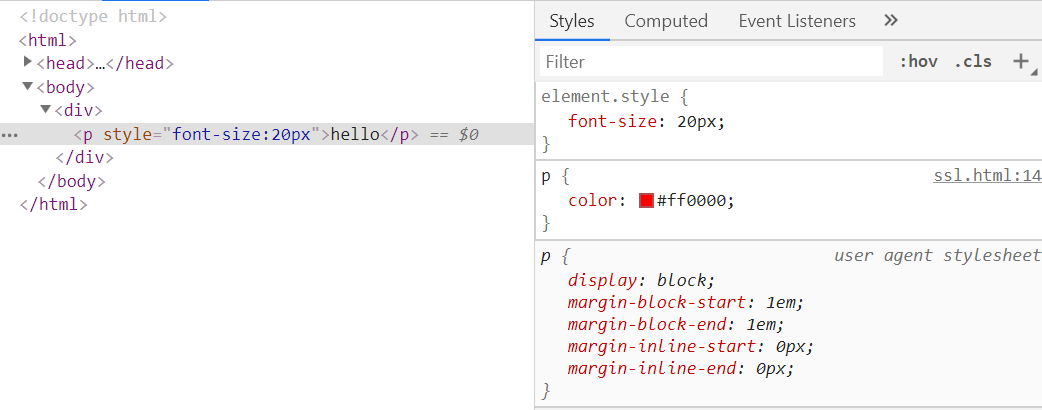1042x410 pixels.
Task: Click the three-dots icon beside the selected row
Action: [9, 134]
